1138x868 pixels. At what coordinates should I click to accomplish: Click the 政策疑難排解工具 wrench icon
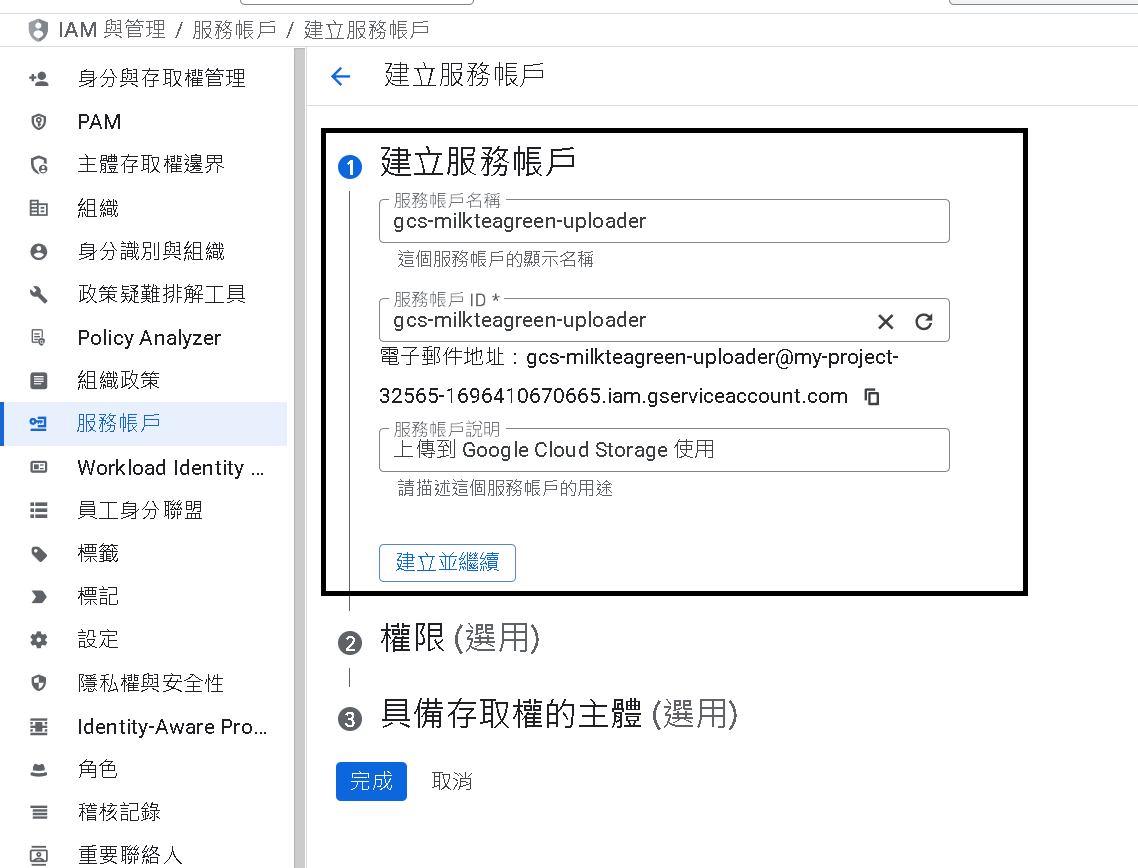point(38,294)
